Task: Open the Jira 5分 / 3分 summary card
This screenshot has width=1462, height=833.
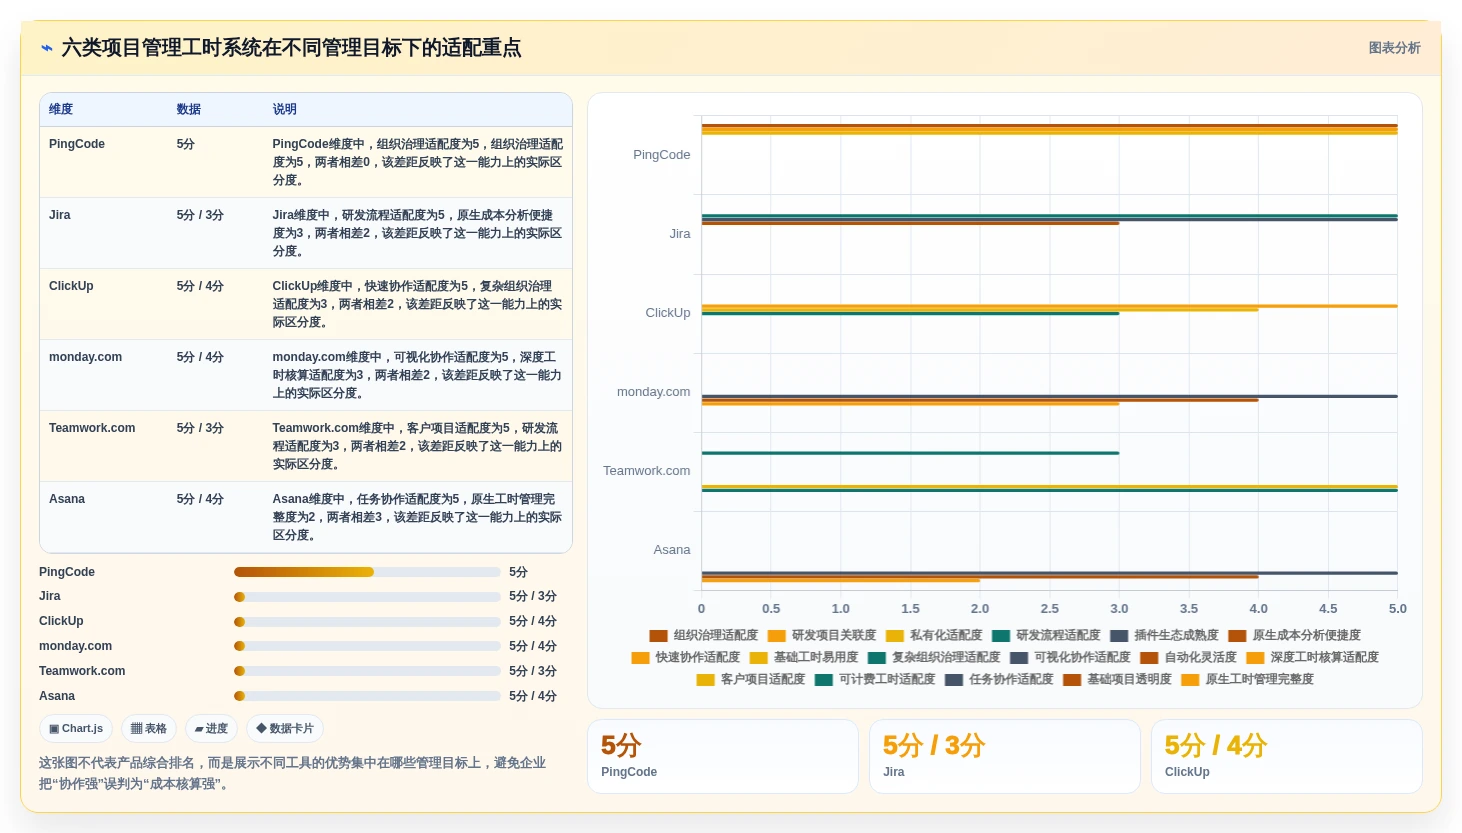Action: 1005,757
